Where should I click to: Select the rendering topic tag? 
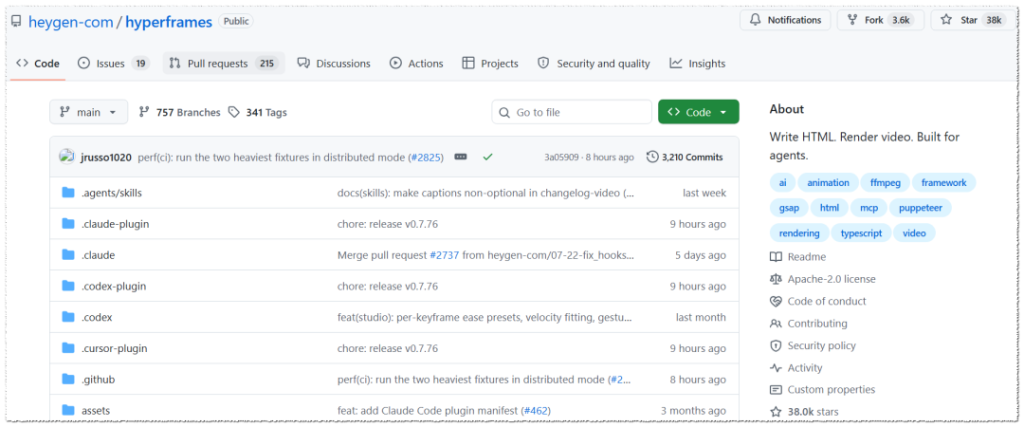click(x=799, y=232)
